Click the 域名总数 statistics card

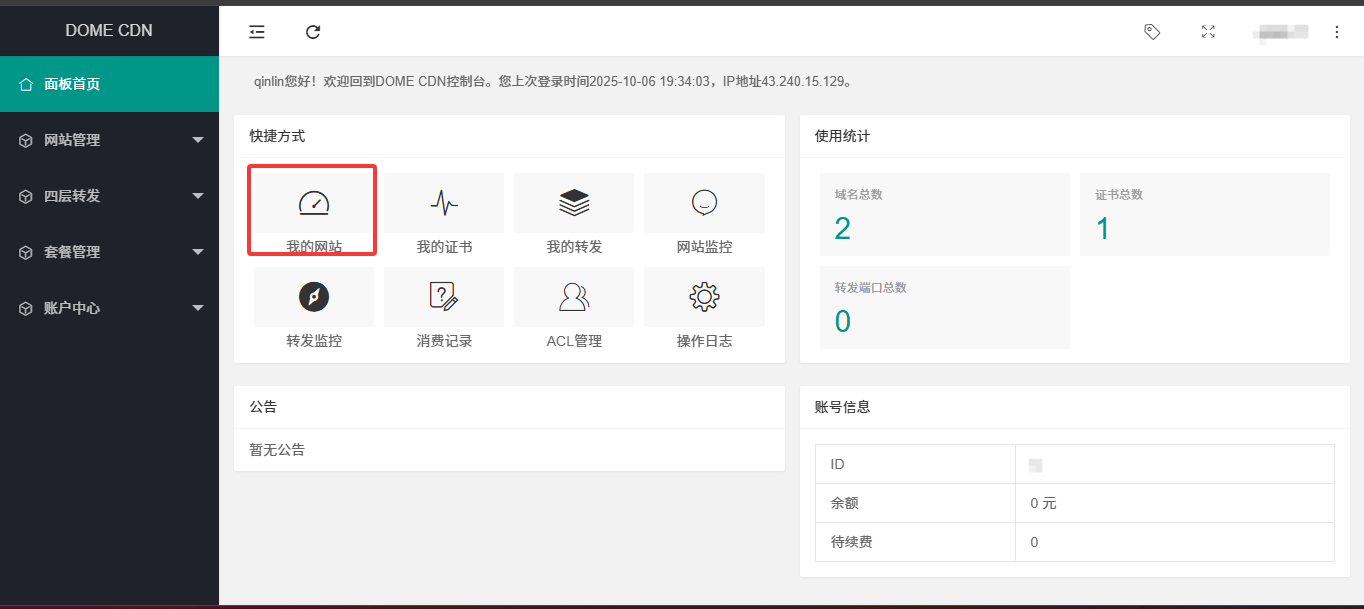(x=944, y=215)
